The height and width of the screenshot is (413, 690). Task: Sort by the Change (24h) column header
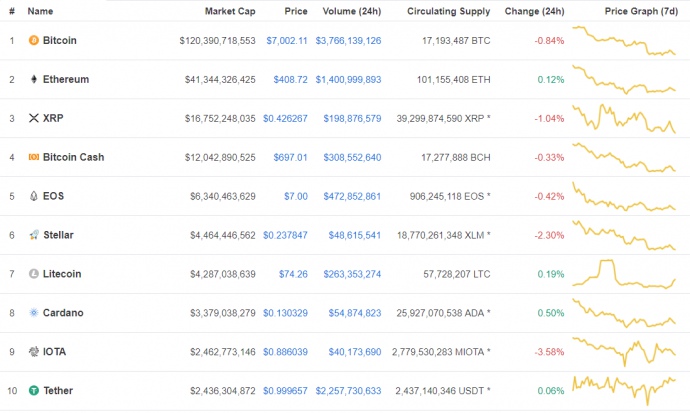tap(534, 11)
